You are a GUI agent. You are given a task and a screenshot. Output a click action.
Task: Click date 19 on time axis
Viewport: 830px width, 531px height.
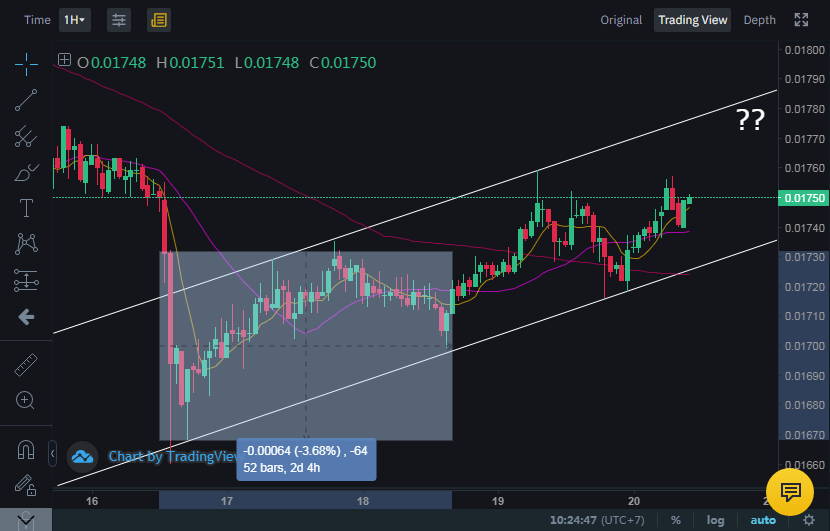[498, 501]
